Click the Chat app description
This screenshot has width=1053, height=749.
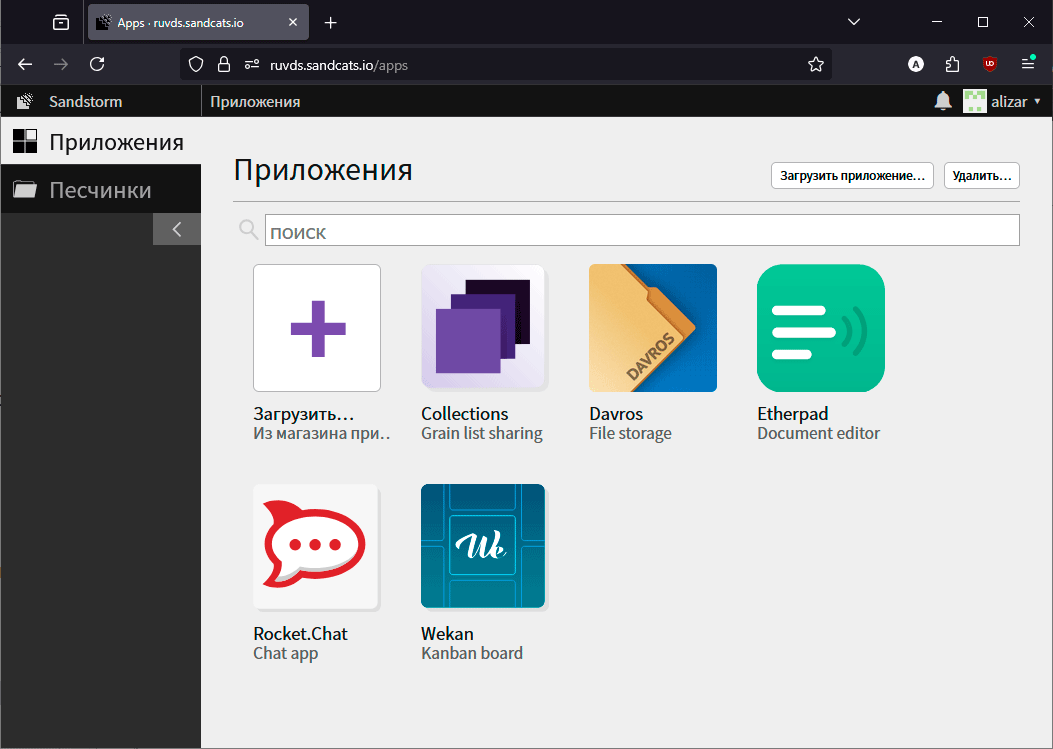coord(285,653)
